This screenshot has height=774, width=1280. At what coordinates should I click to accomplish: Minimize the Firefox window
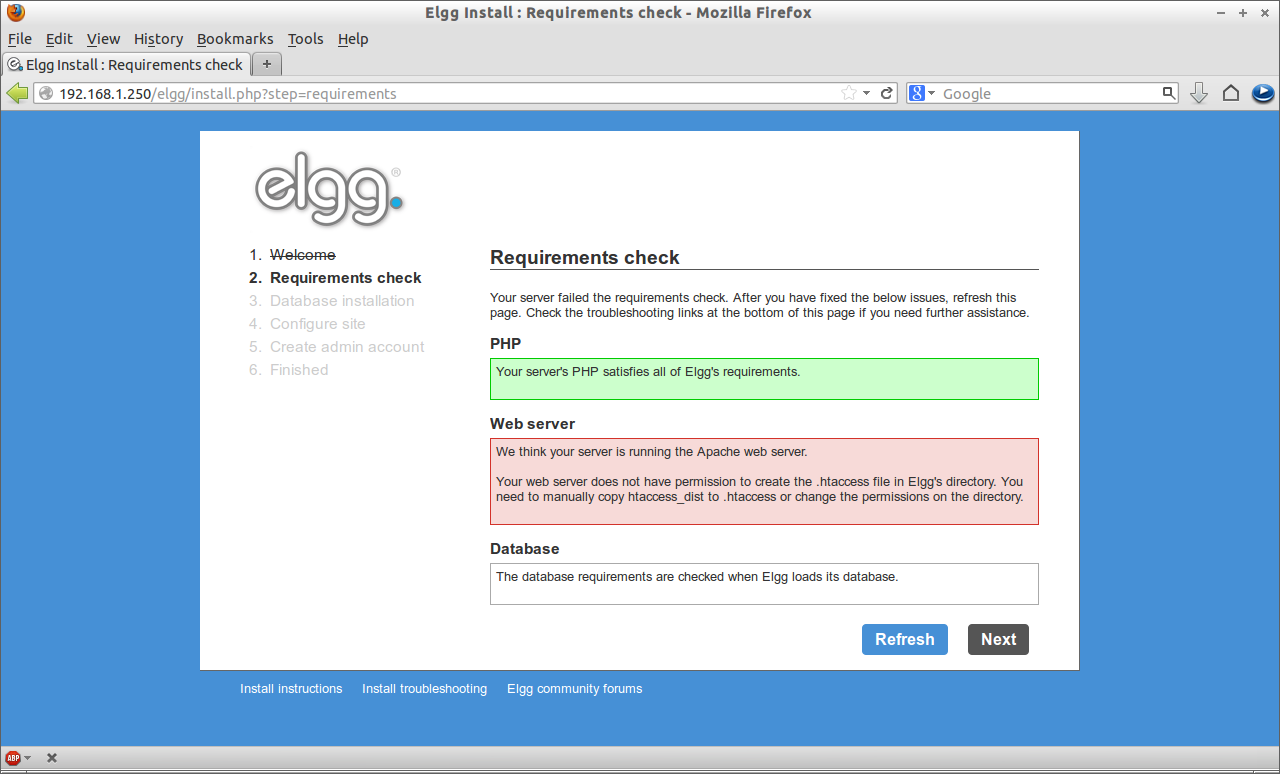pyautogui.click(x=1223, y=13)
